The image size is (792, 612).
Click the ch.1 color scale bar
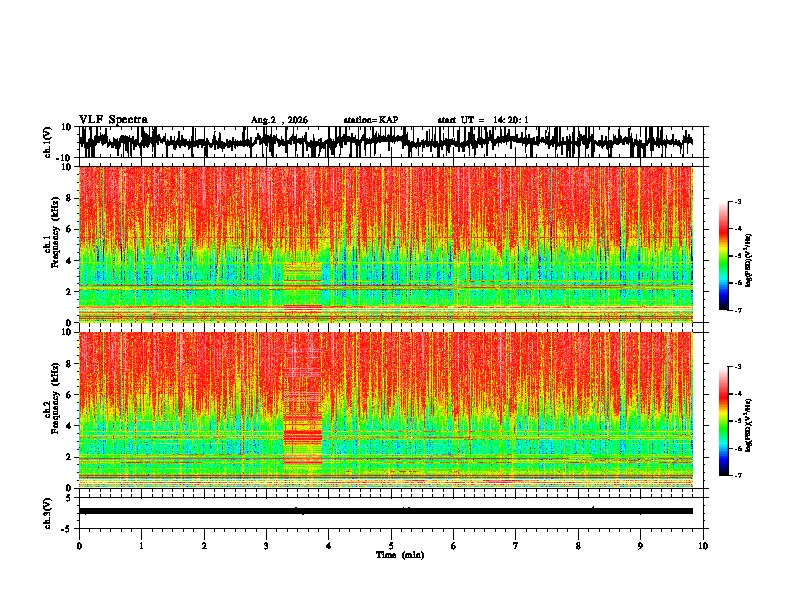click(x=723, y=256)
